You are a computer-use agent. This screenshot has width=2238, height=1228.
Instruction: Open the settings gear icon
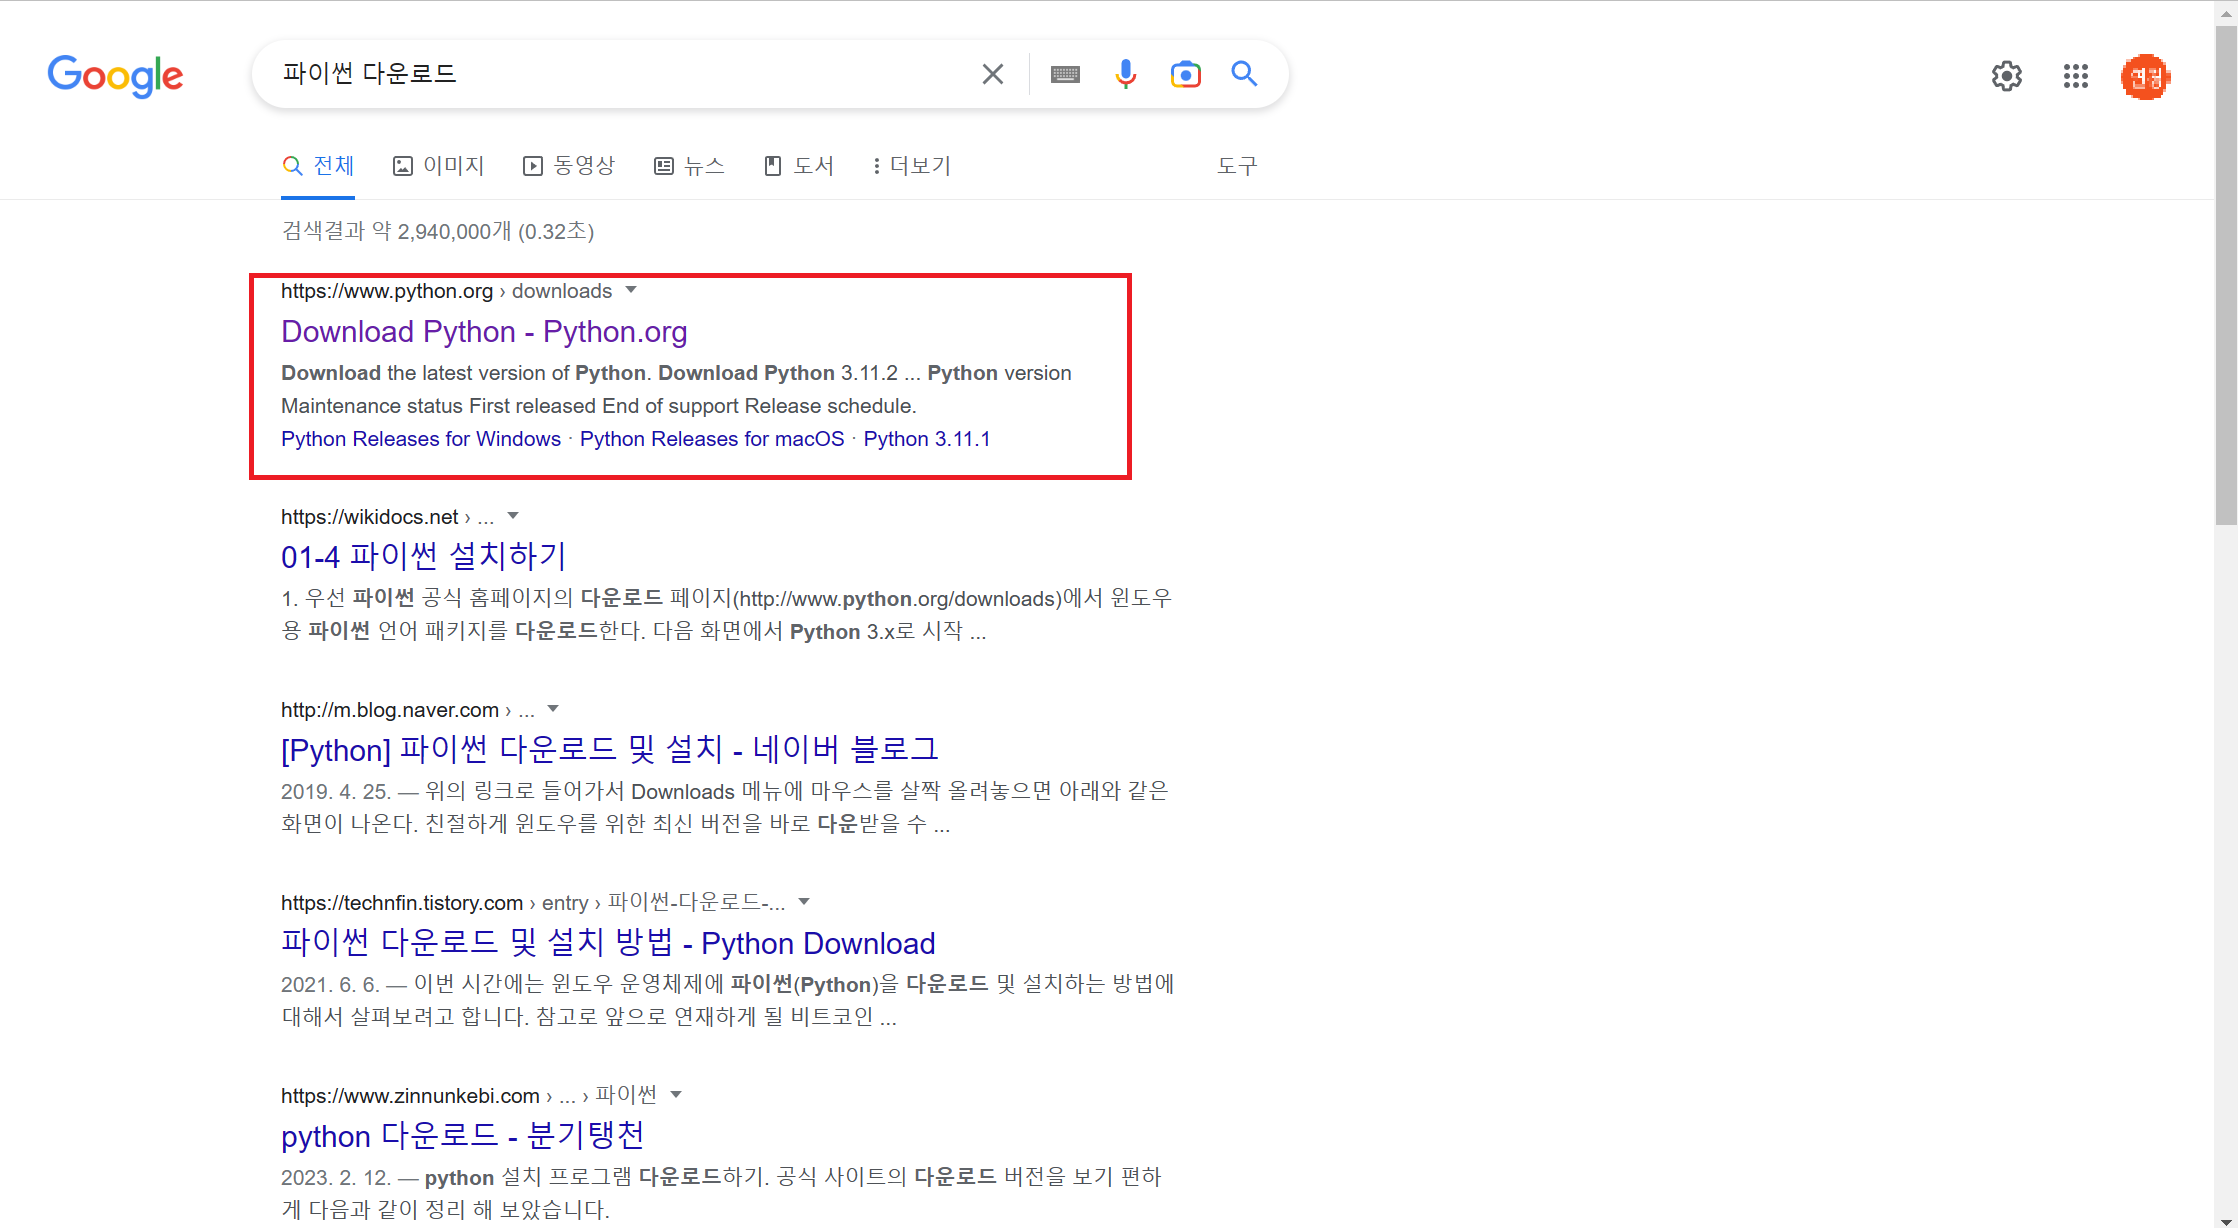click(2006, 76)
